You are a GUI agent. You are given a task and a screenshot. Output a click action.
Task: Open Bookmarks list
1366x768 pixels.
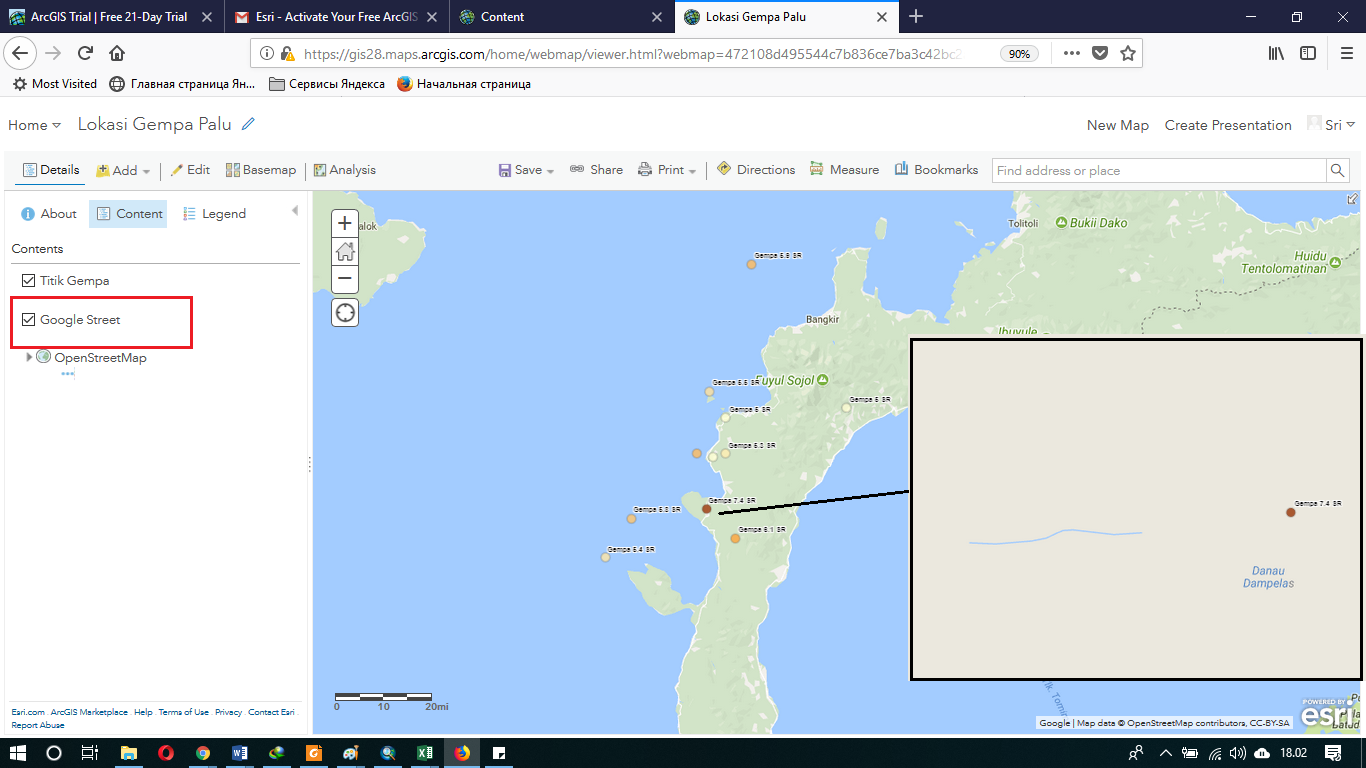(936, 170)
